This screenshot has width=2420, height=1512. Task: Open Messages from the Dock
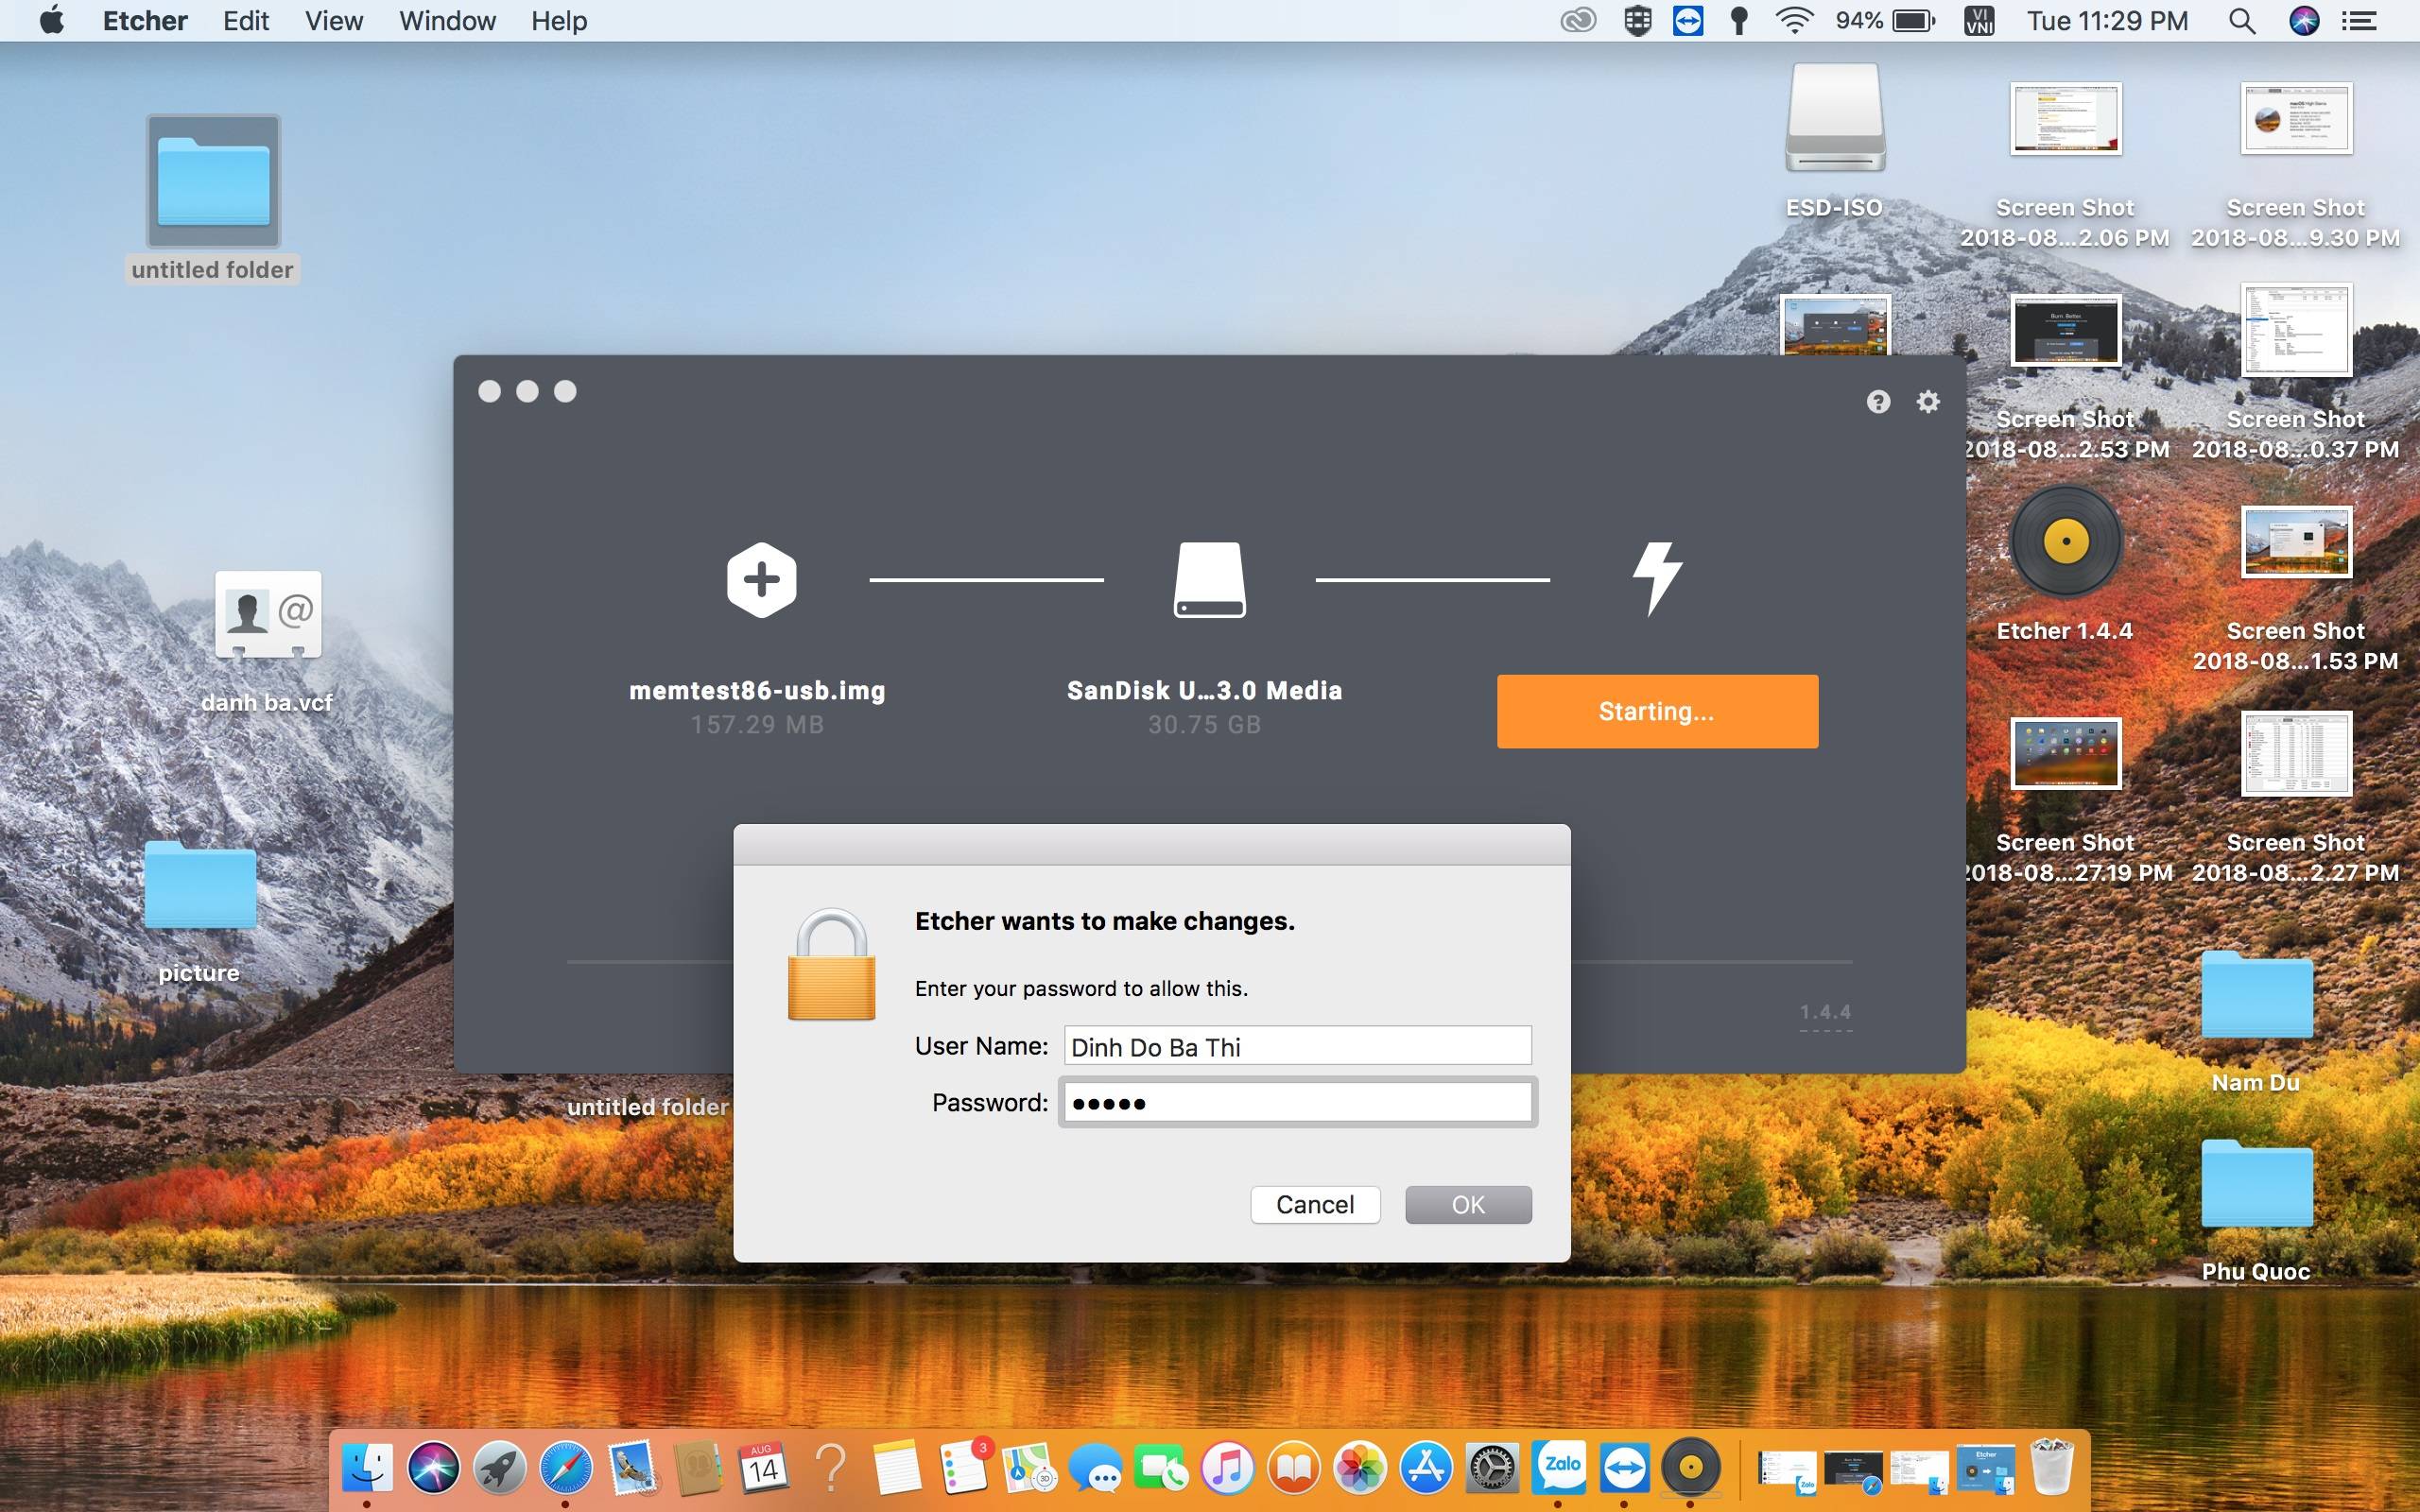click(1096, 1468)
